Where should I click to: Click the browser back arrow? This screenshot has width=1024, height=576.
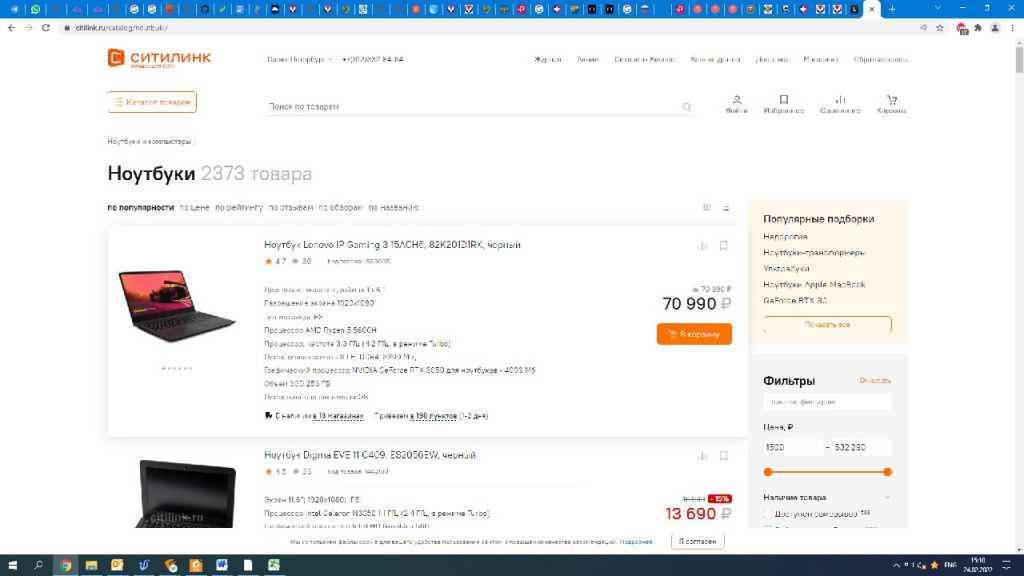(12, 28)
